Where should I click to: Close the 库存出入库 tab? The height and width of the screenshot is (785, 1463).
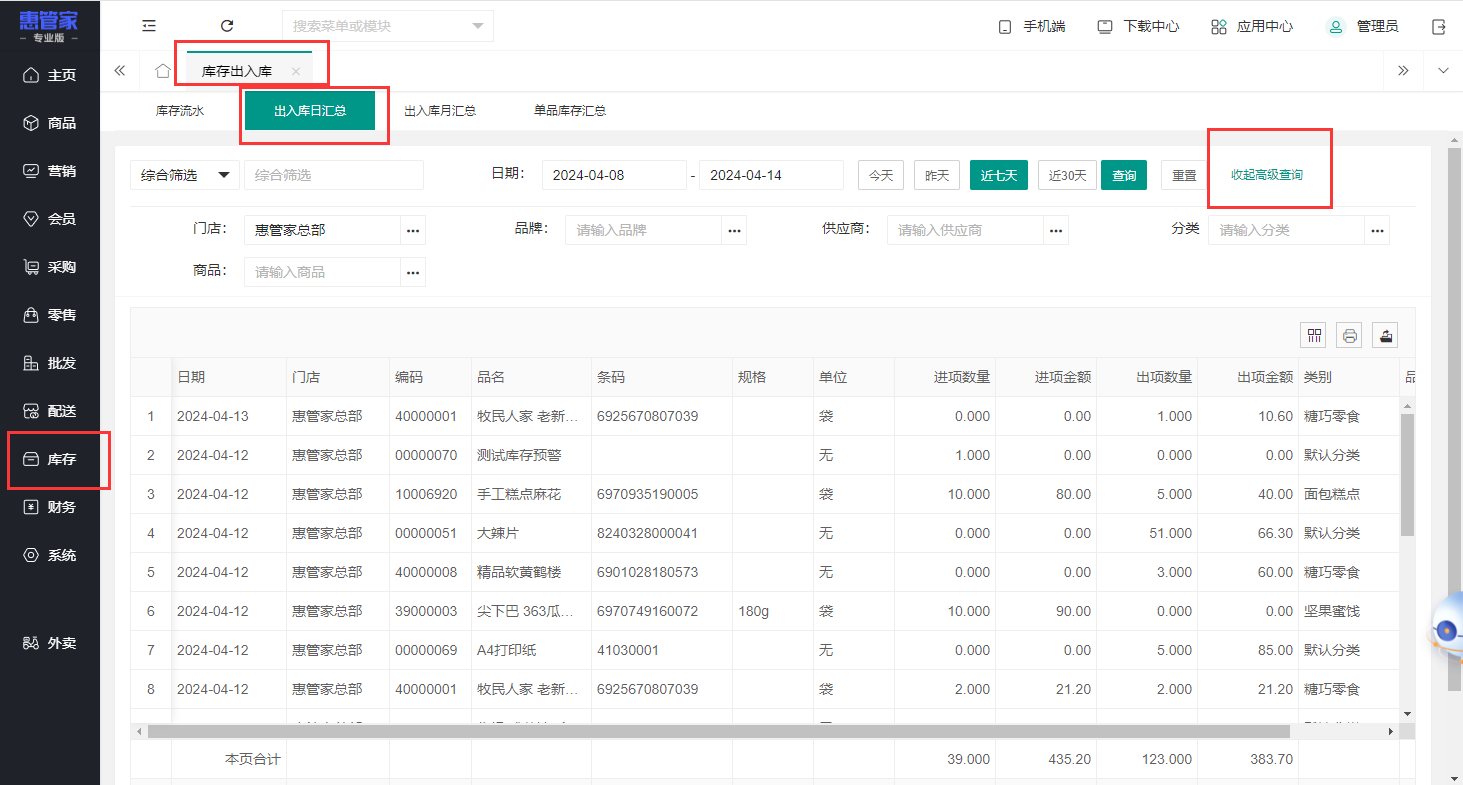click(295, 72)
